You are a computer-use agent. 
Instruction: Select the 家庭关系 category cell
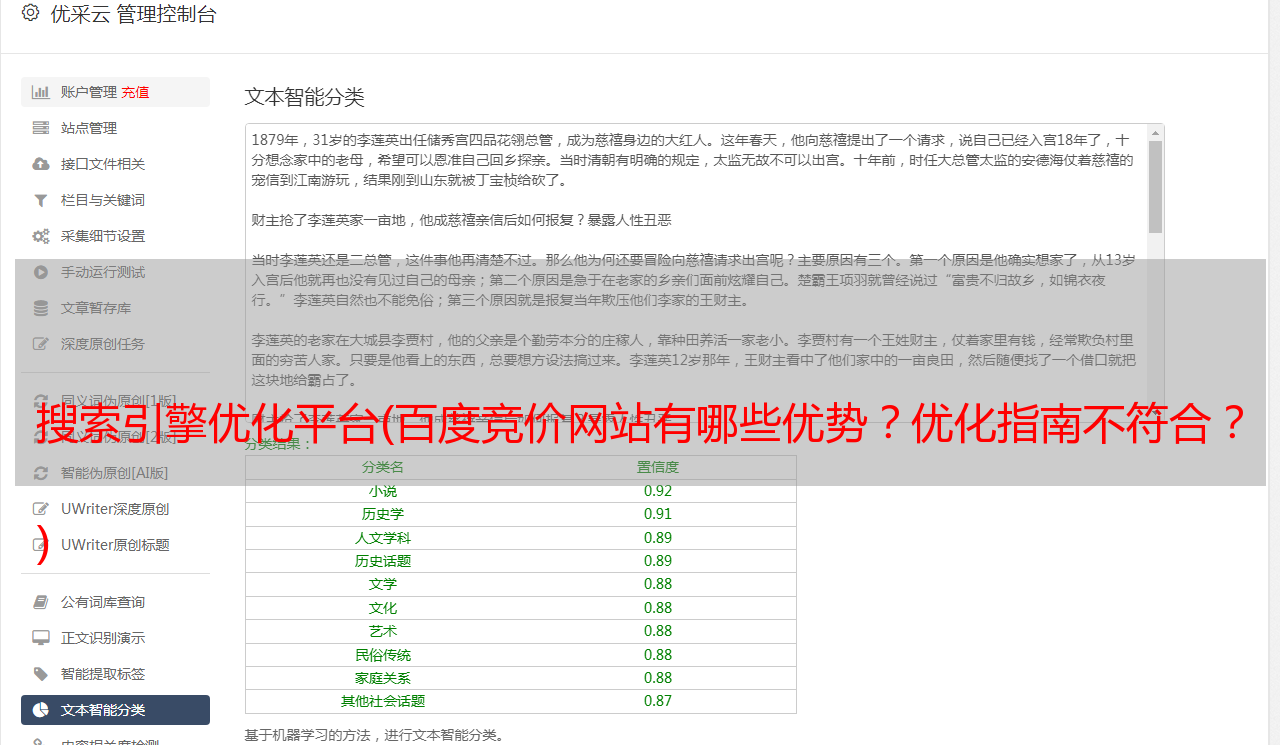click(383, 678)
